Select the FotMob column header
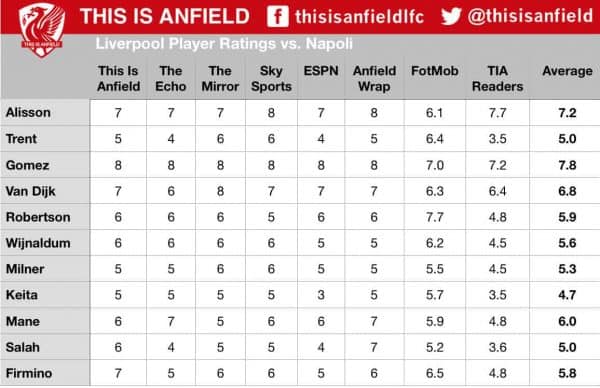Image resolution: width=600 pixels, height=388 pixels. (435, 71)
